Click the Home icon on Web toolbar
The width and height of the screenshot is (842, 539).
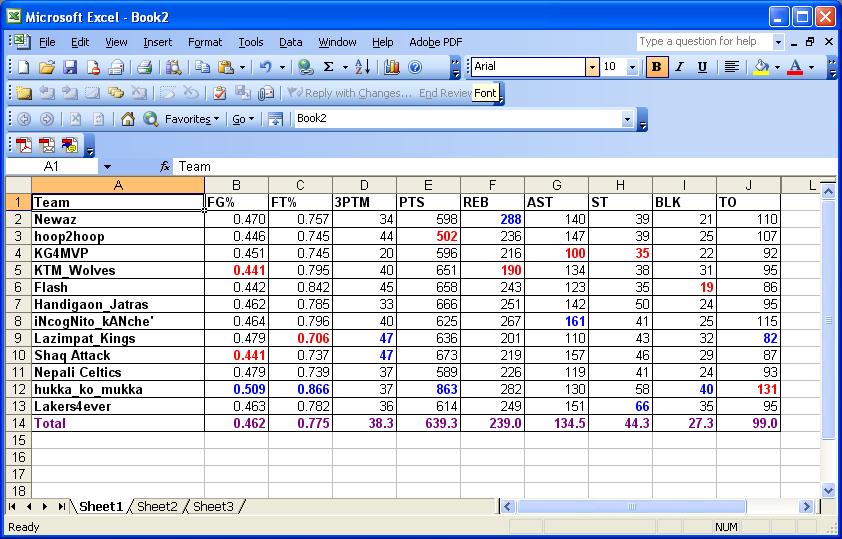click(x=127, y=119)
